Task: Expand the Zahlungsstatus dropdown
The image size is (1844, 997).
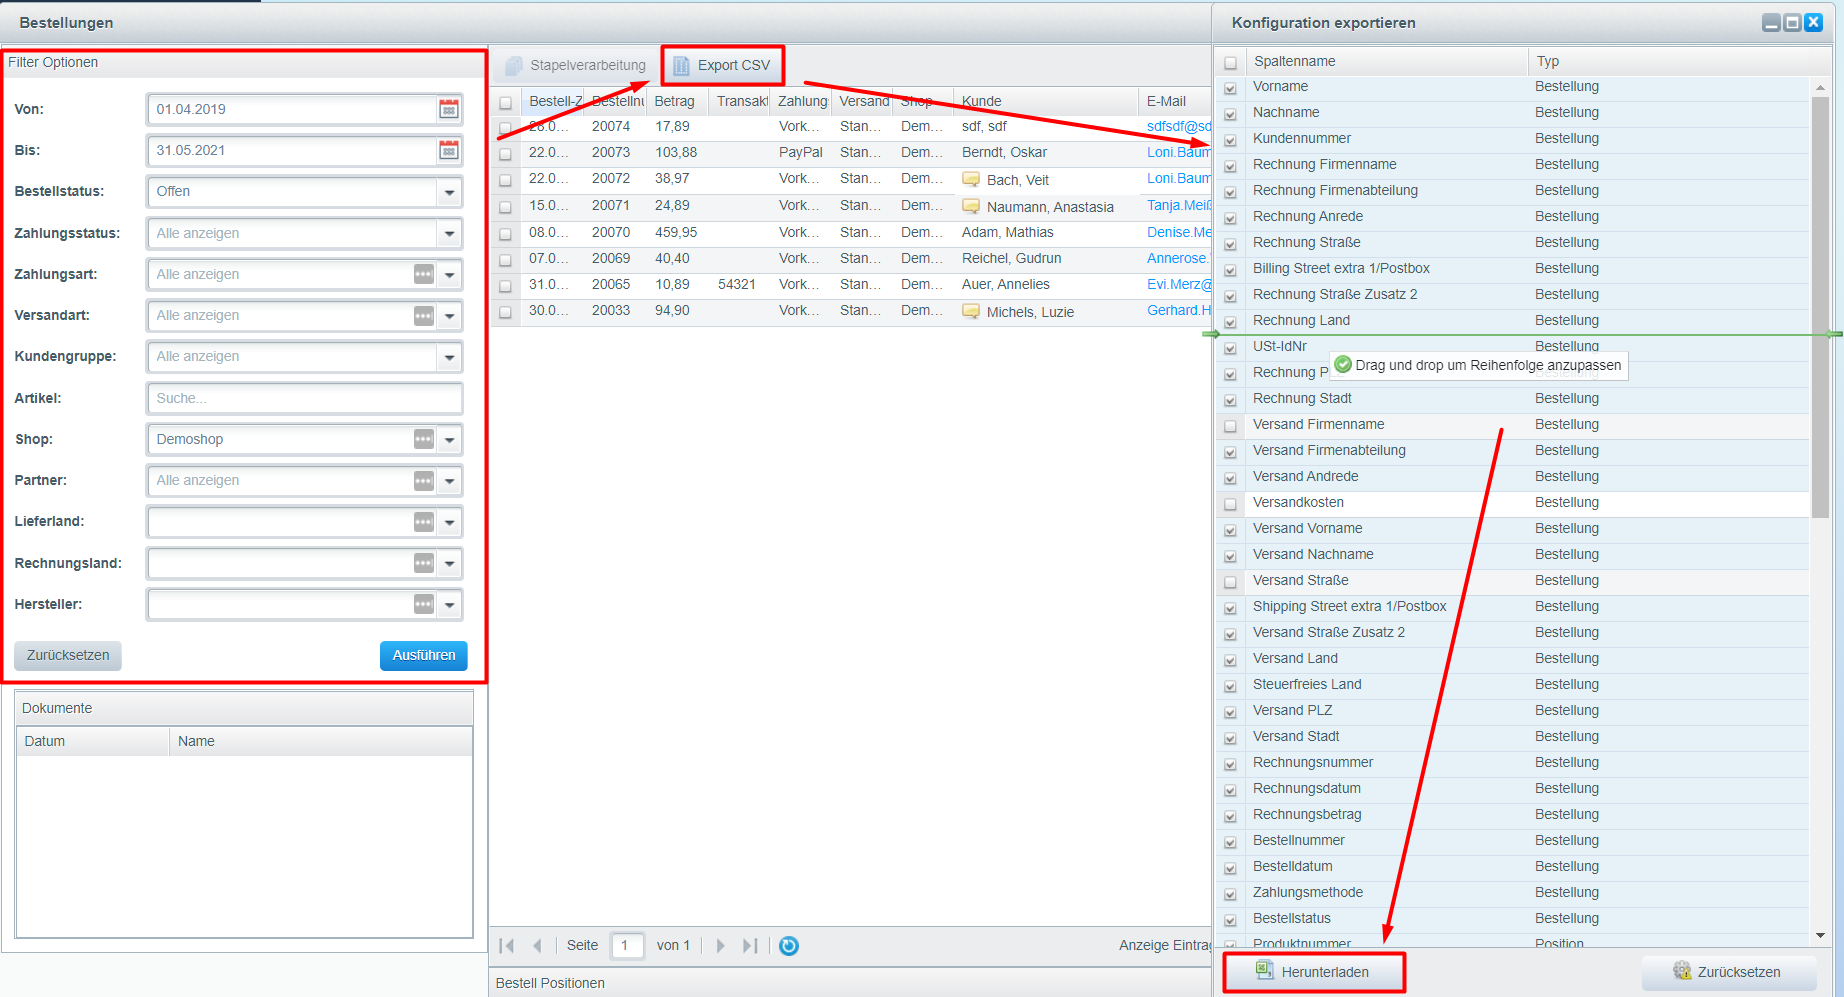Action: pos(449,233)
